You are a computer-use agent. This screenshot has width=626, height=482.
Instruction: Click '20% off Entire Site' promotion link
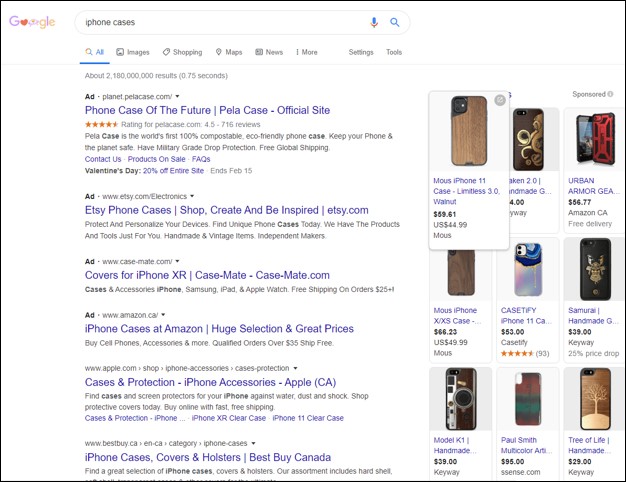173,171
